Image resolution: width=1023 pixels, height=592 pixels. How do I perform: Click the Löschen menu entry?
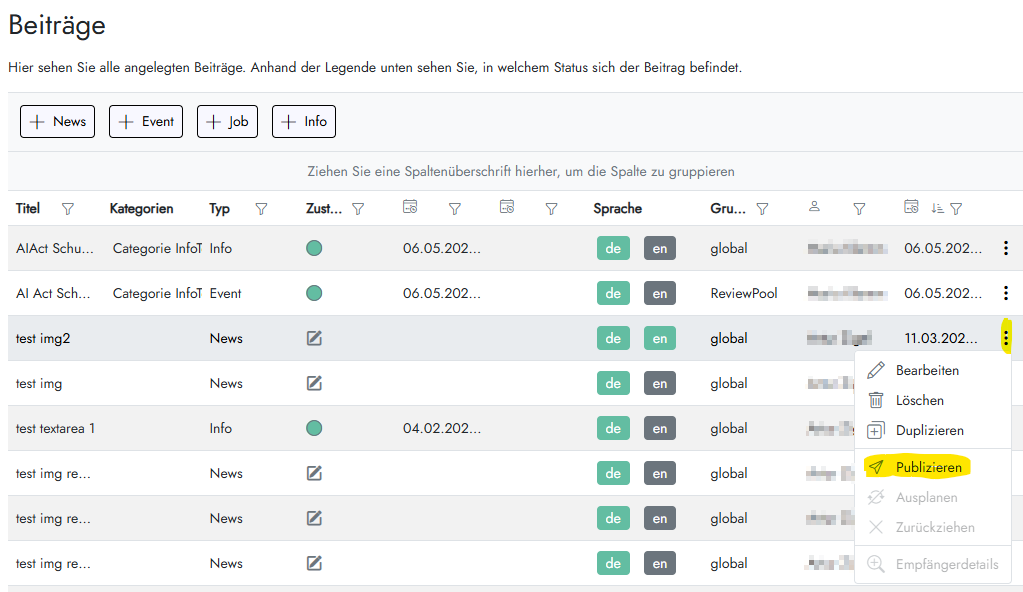tap(919, 400)
